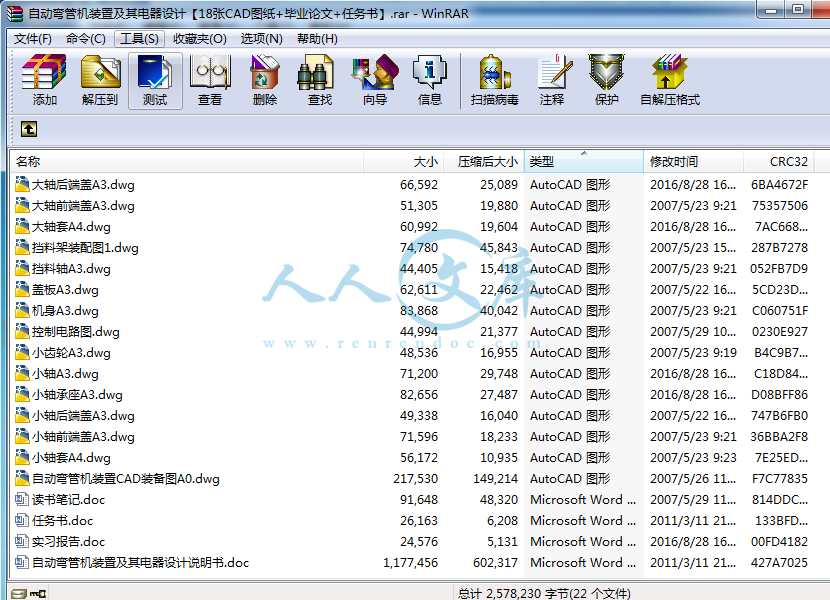Select file icon of 读书笔记.doc

(22, 499)
